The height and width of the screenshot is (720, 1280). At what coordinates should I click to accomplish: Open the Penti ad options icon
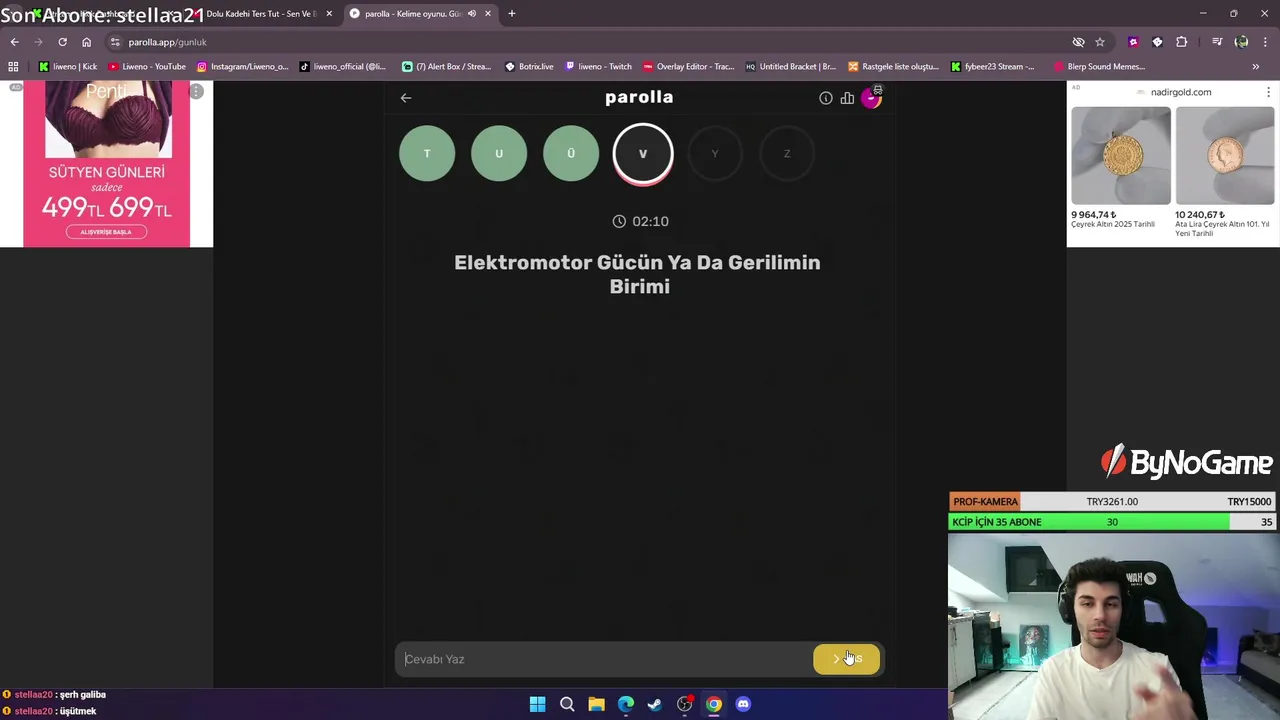click(197, 91)
